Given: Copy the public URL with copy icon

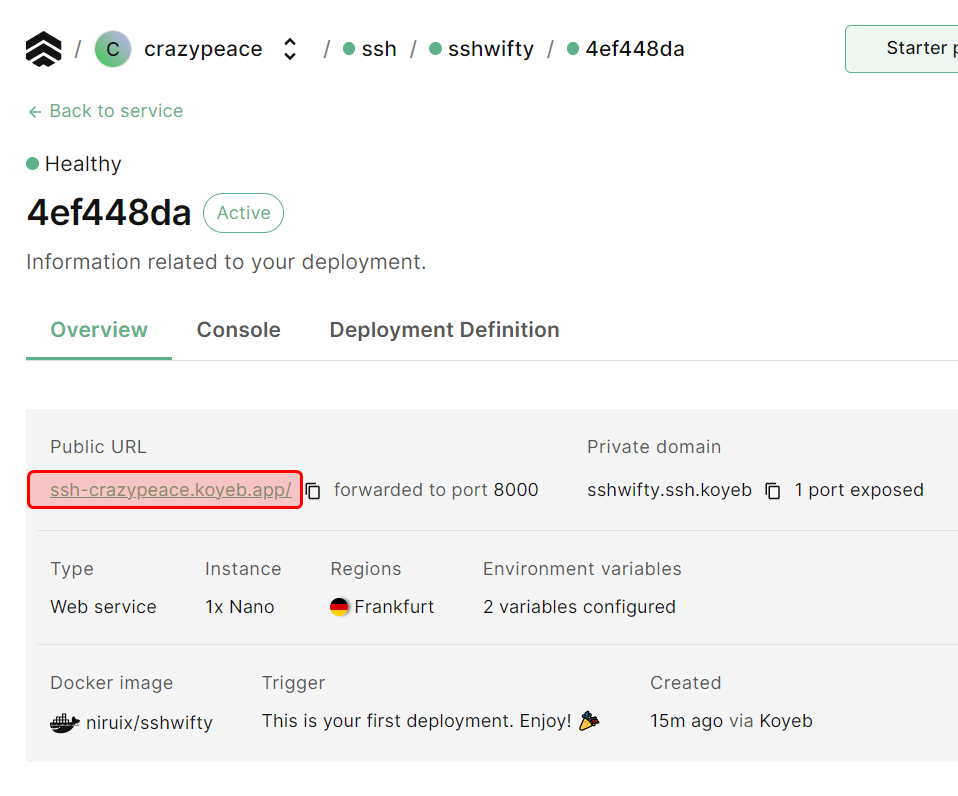Looking at the screenshot, I should tap(313, 491).
